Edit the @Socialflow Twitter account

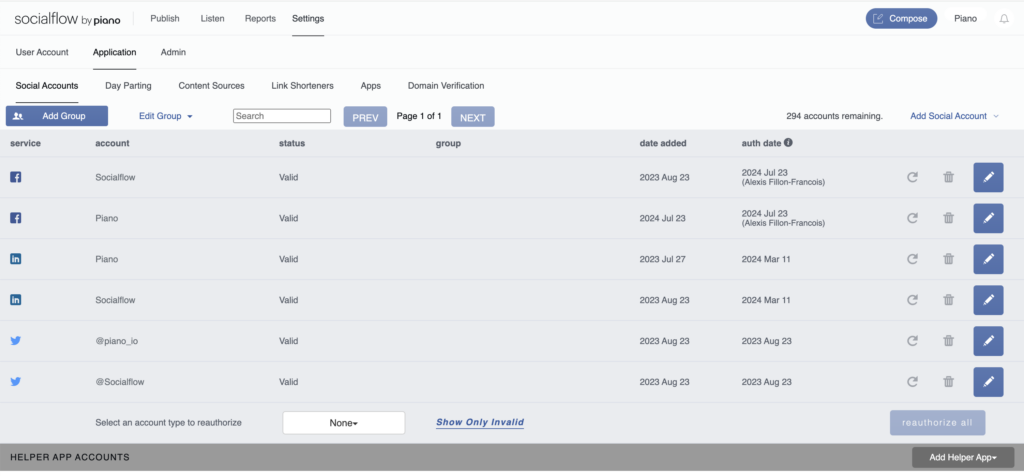(988, 382)
